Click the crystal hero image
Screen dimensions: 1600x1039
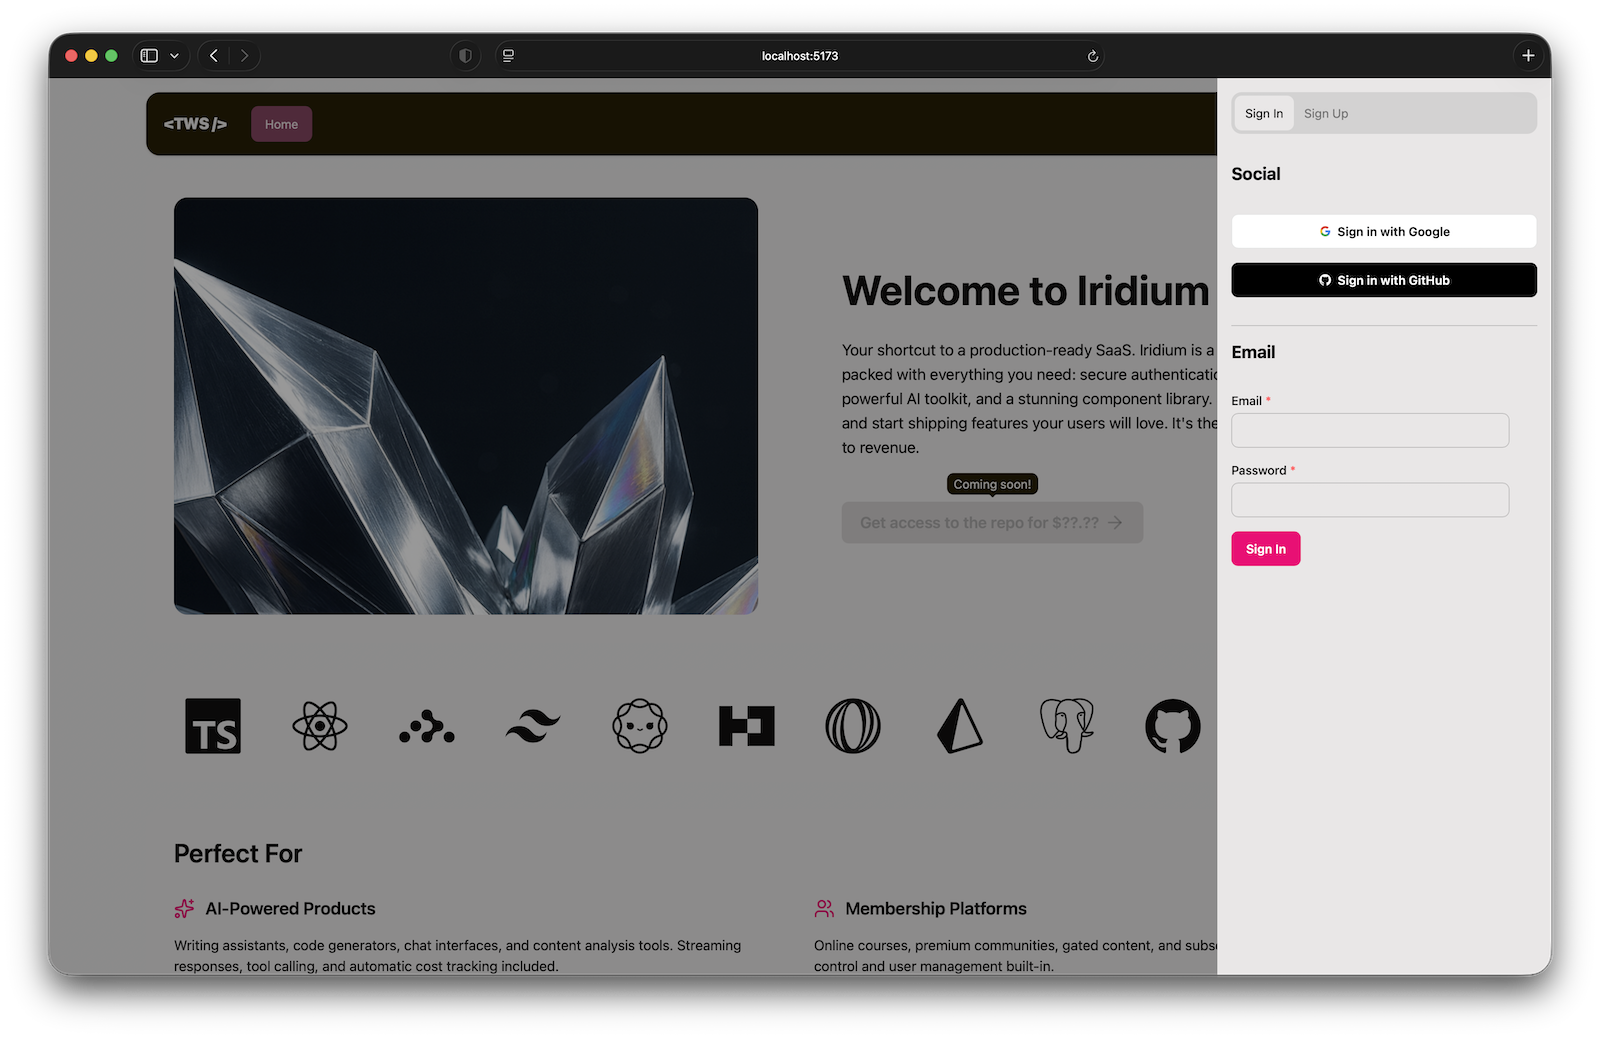466,406
